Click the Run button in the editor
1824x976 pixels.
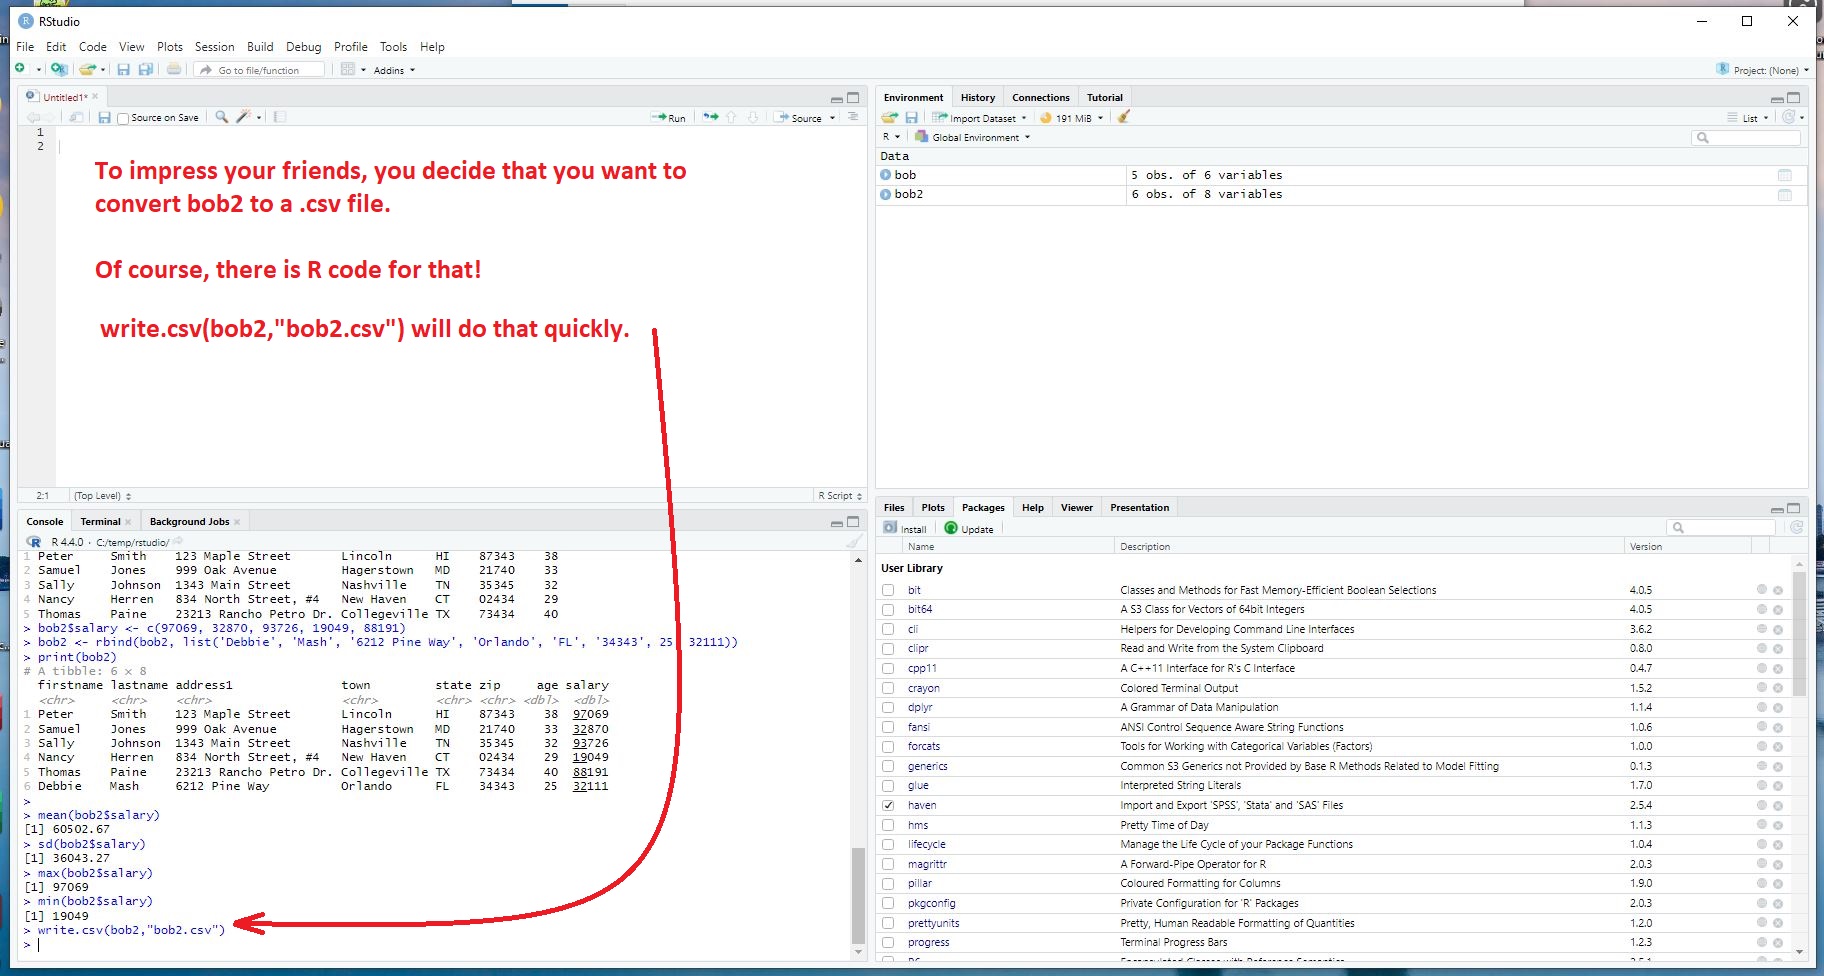[x=669, y=118]
